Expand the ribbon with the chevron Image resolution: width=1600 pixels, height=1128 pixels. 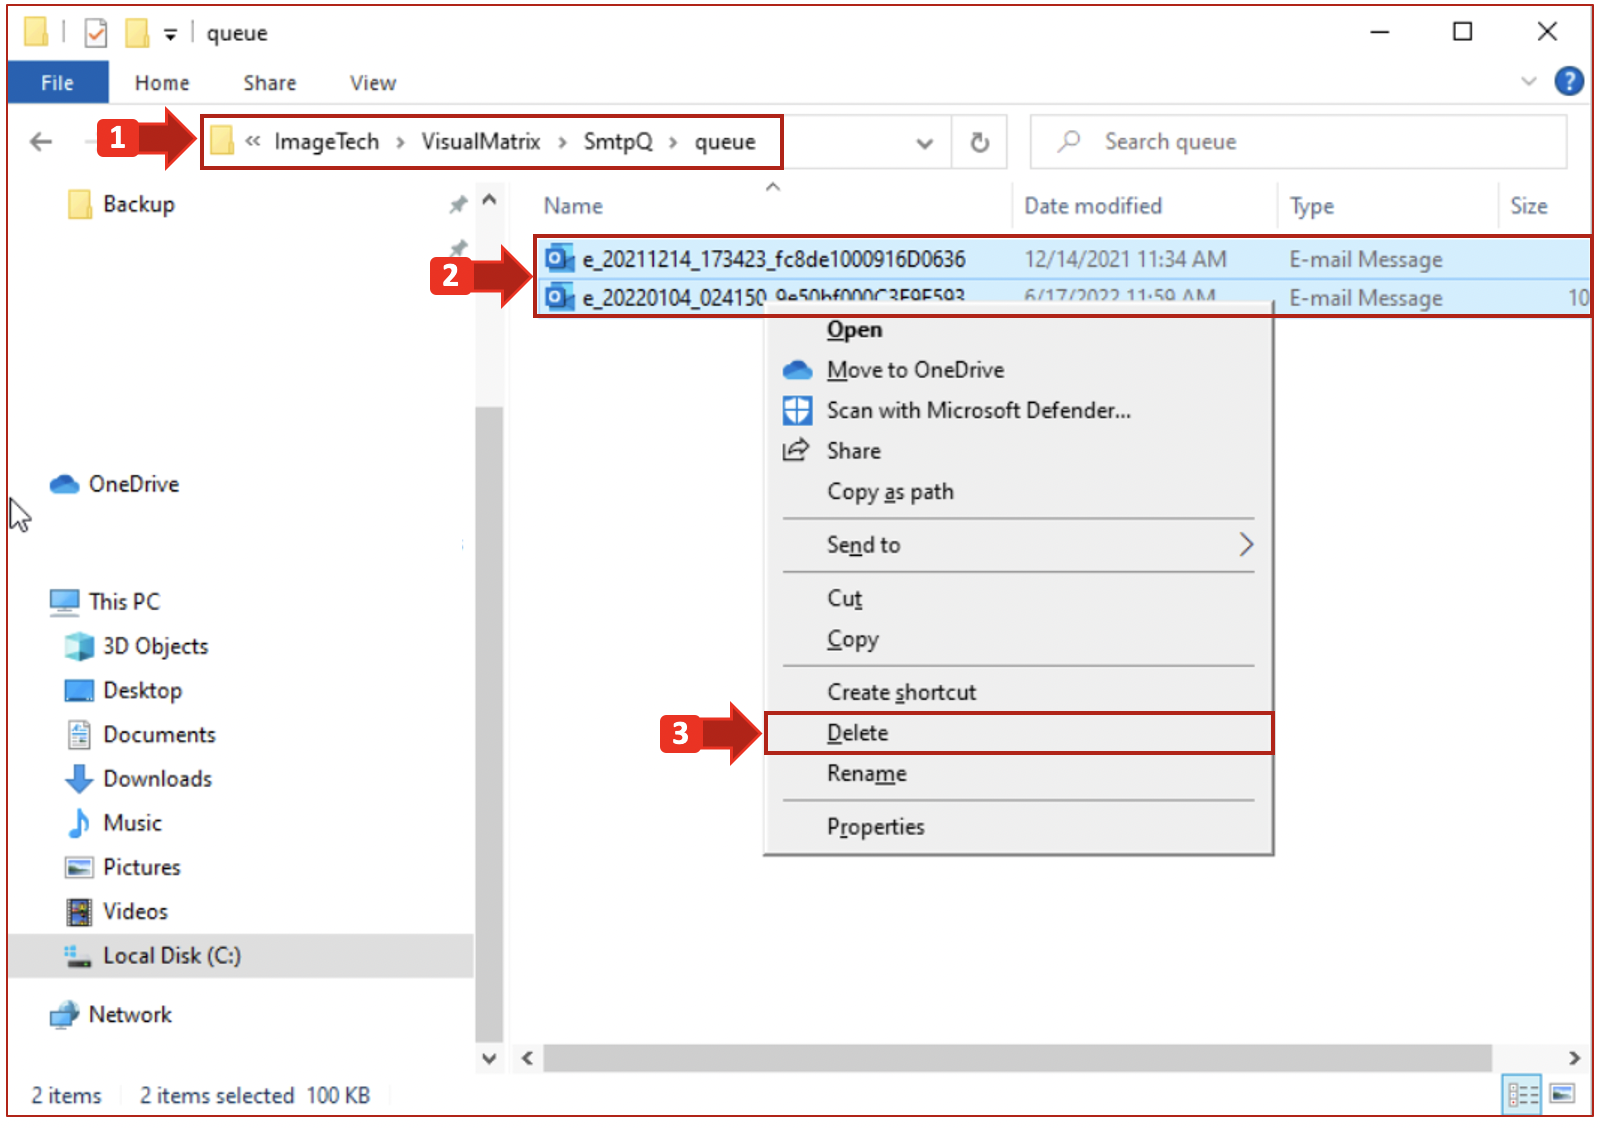[x=1528, y=81]
